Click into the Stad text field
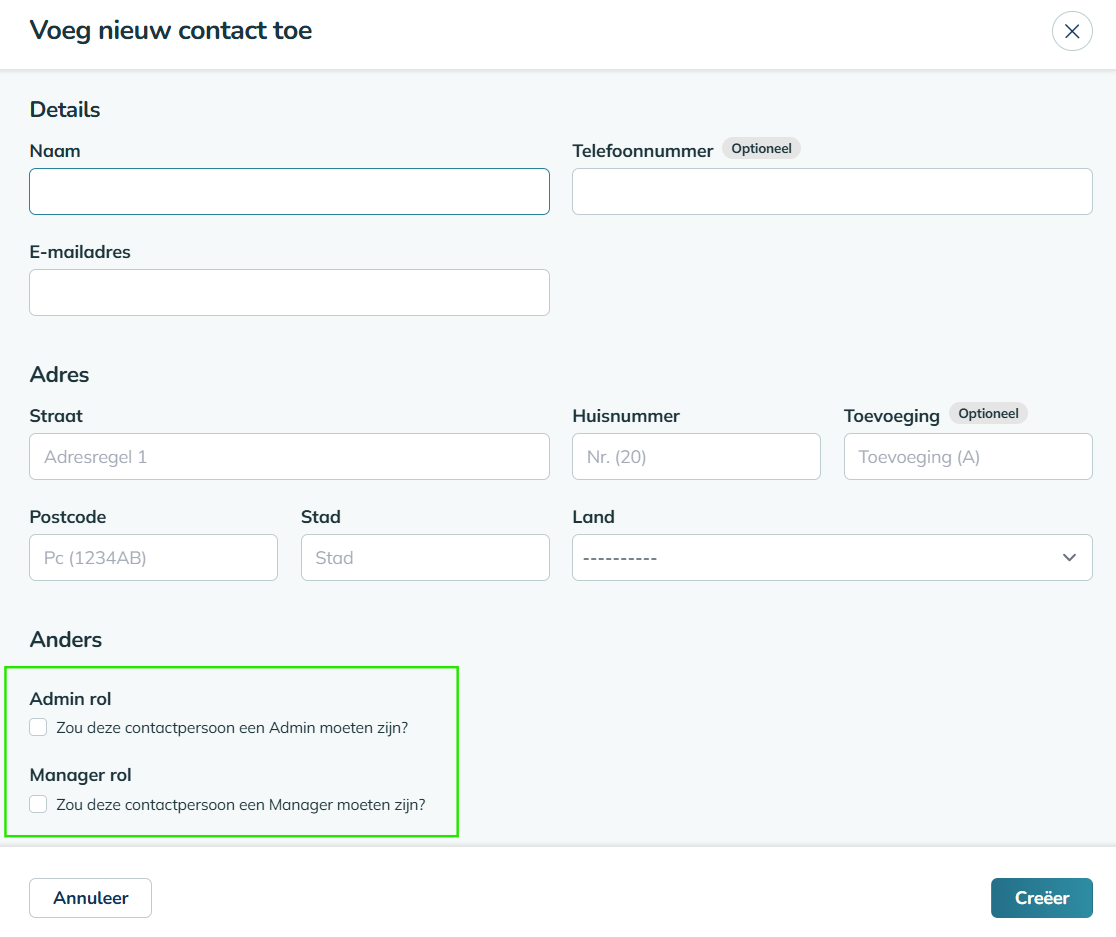1116x937 pixels. [425, 557]
